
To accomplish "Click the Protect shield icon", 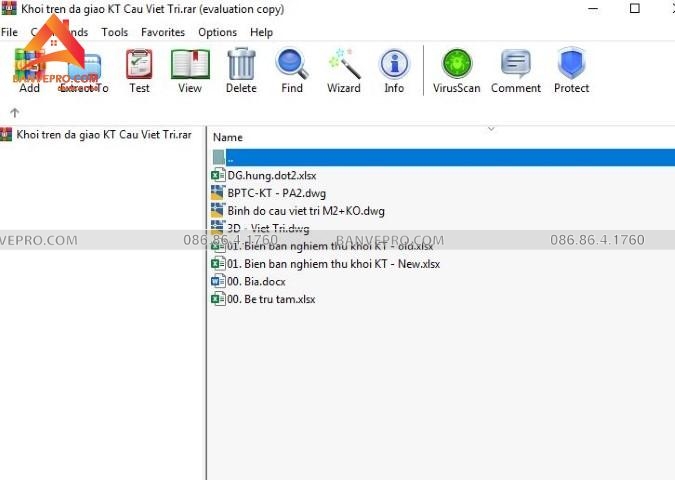I will pos(571,64).
